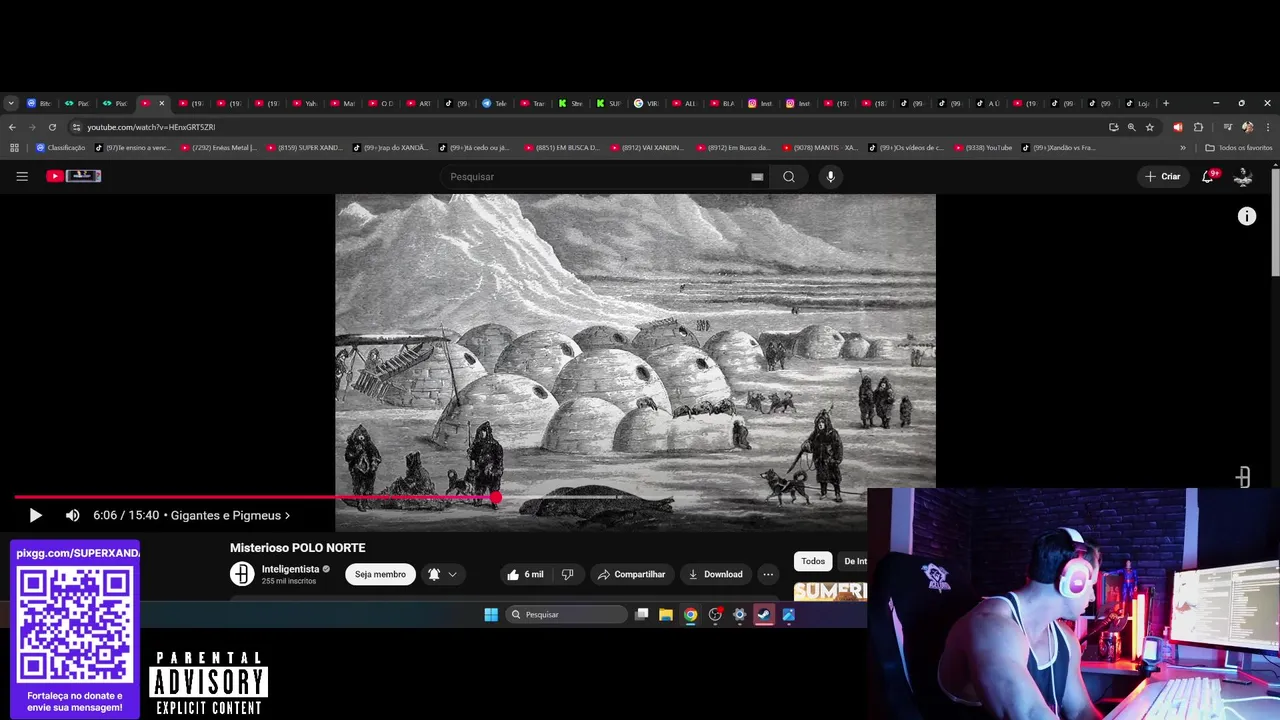Open the Chrome extensions puzzle icon
The width and height of the screenshot is (1280, 720).
[x=1198, y=127]
